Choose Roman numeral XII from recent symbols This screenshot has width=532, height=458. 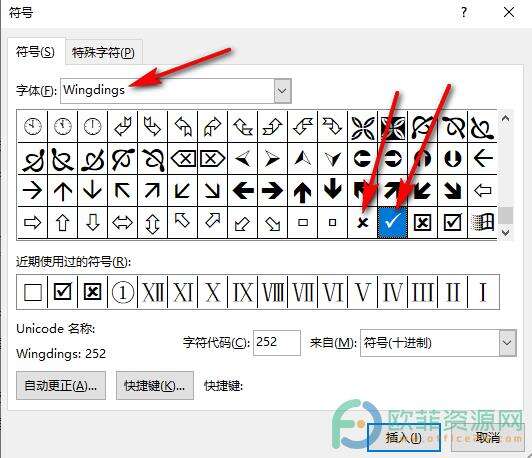point(153,292)
